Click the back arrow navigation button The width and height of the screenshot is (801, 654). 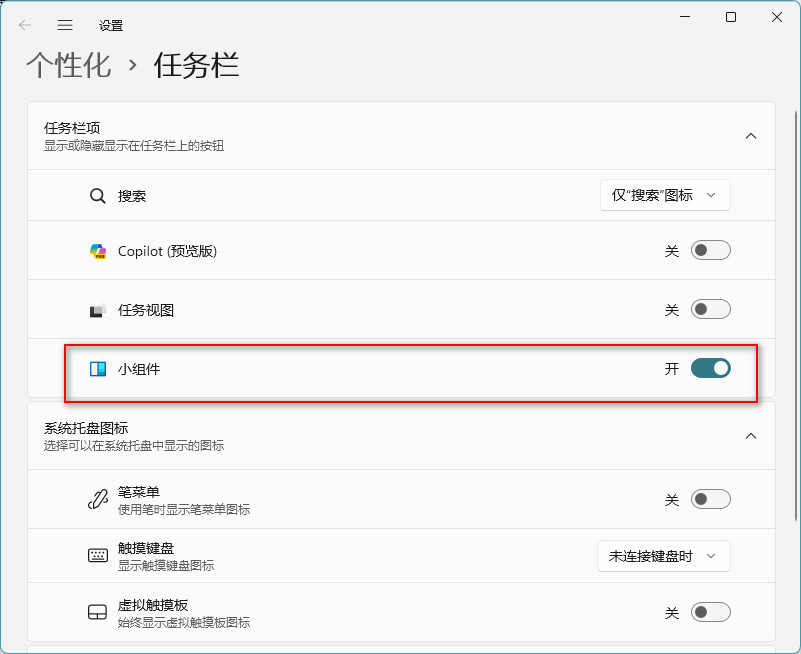coord(22,25)
